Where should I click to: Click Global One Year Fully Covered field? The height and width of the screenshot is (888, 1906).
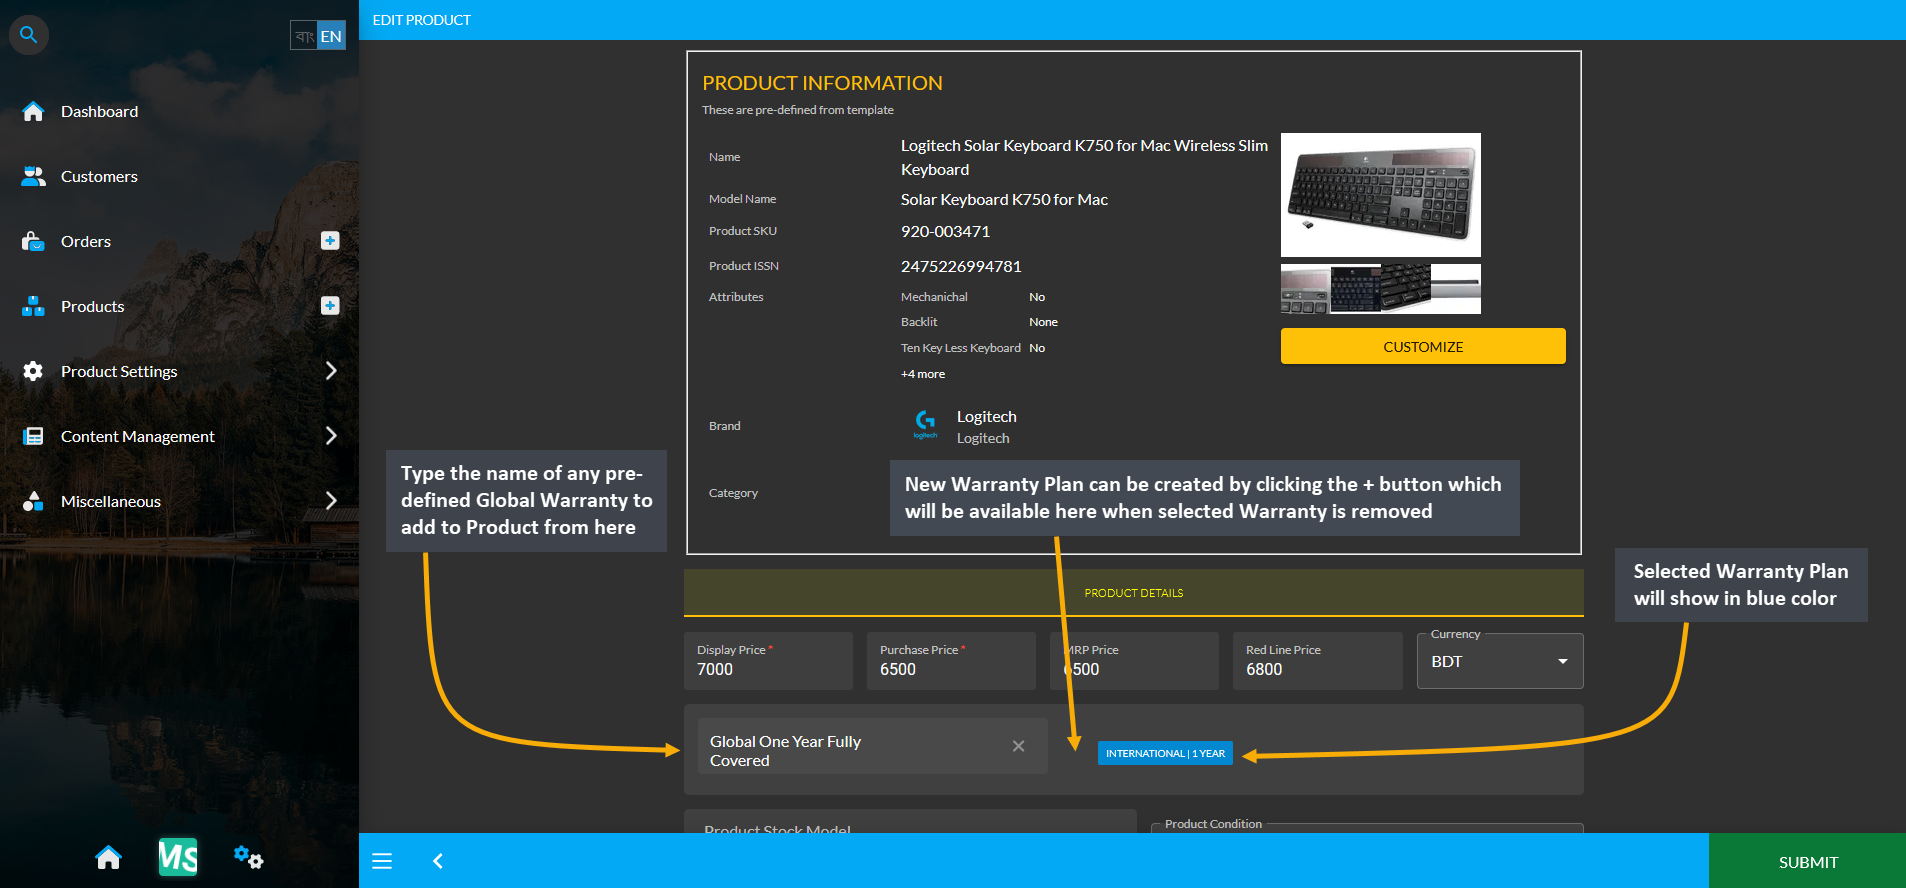click(x=872, y=747)
